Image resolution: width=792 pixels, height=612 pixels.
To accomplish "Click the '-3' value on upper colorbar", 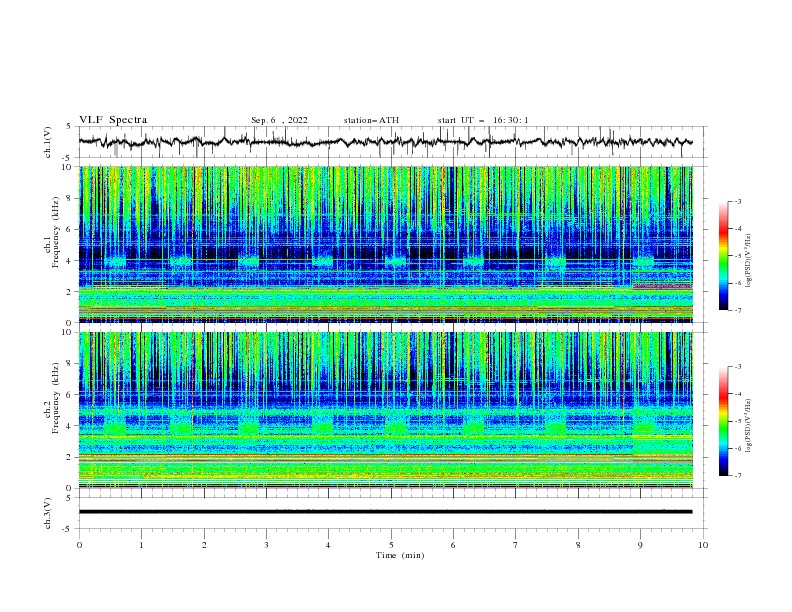I will 738,201.
